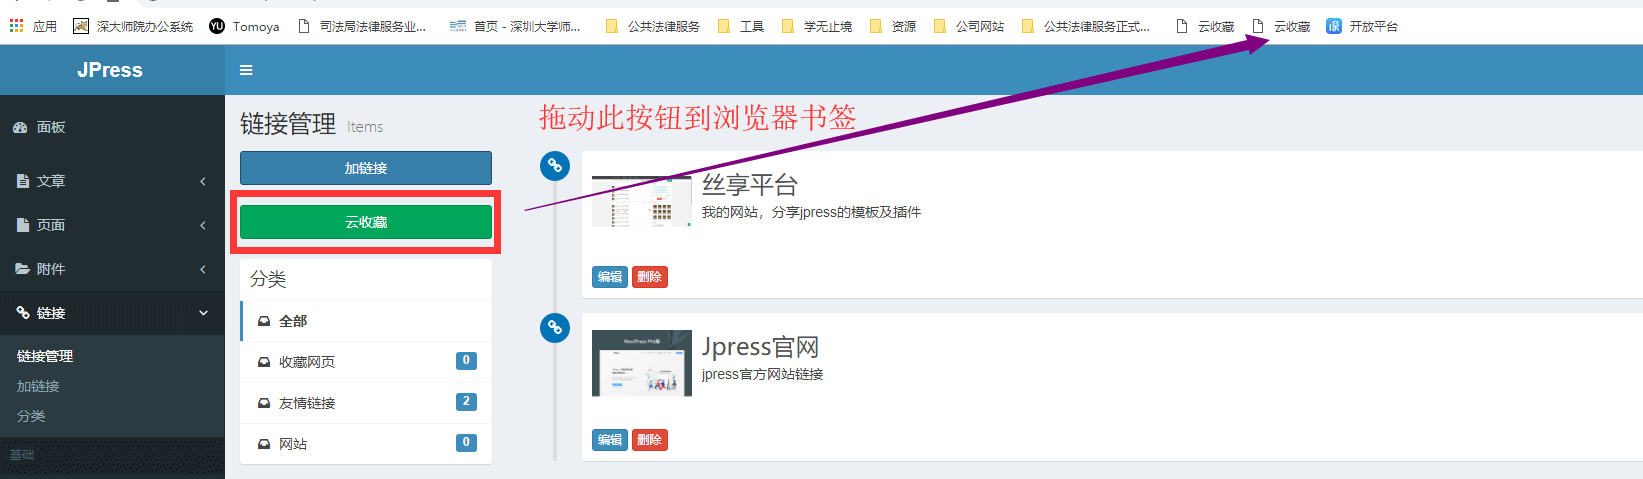Click the Jpress官网 site thumbnail

pos(642,363)
